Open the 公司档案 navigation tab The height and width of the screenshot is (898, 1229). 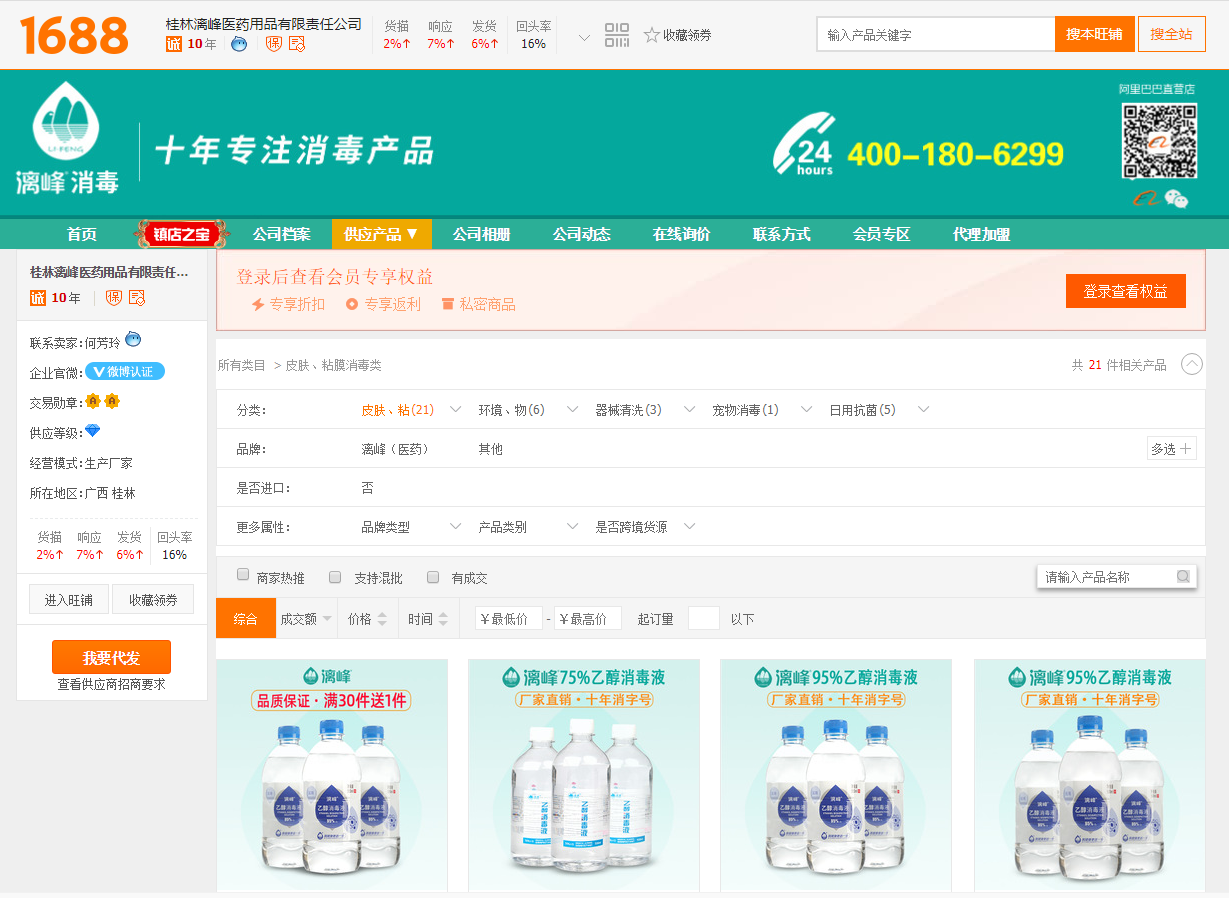tap(281, 234)
